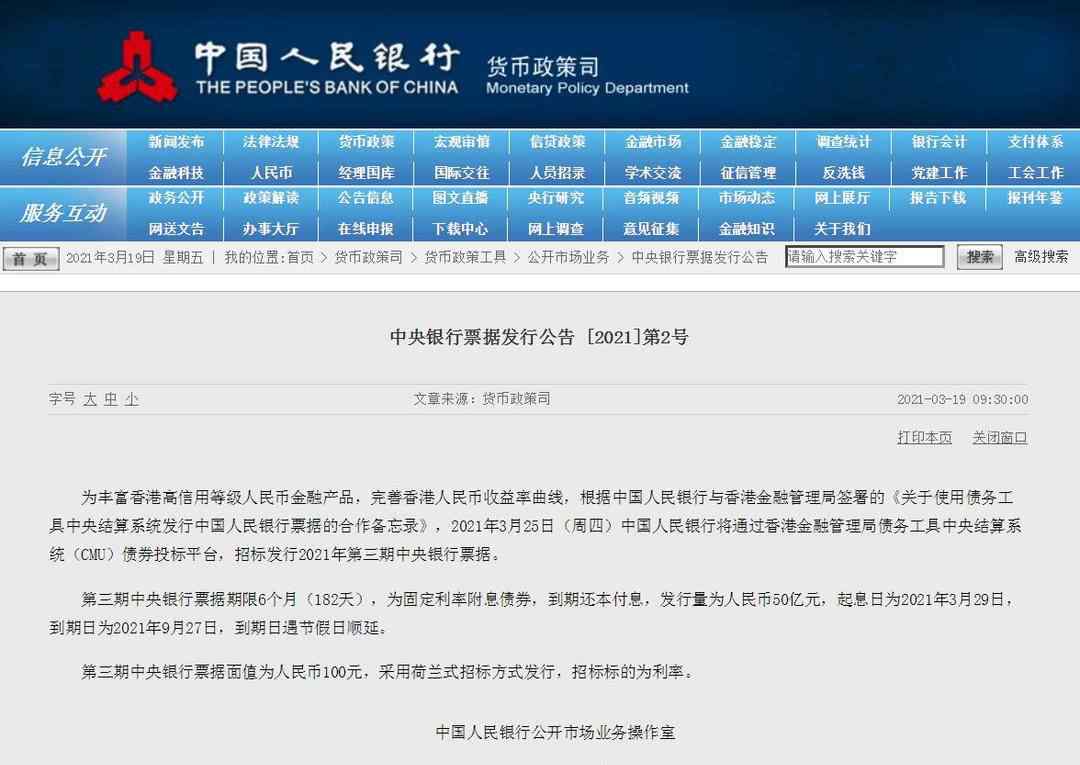Open 金融知识 section
This screenshot has width=1080, height=765.
[747, 229]
